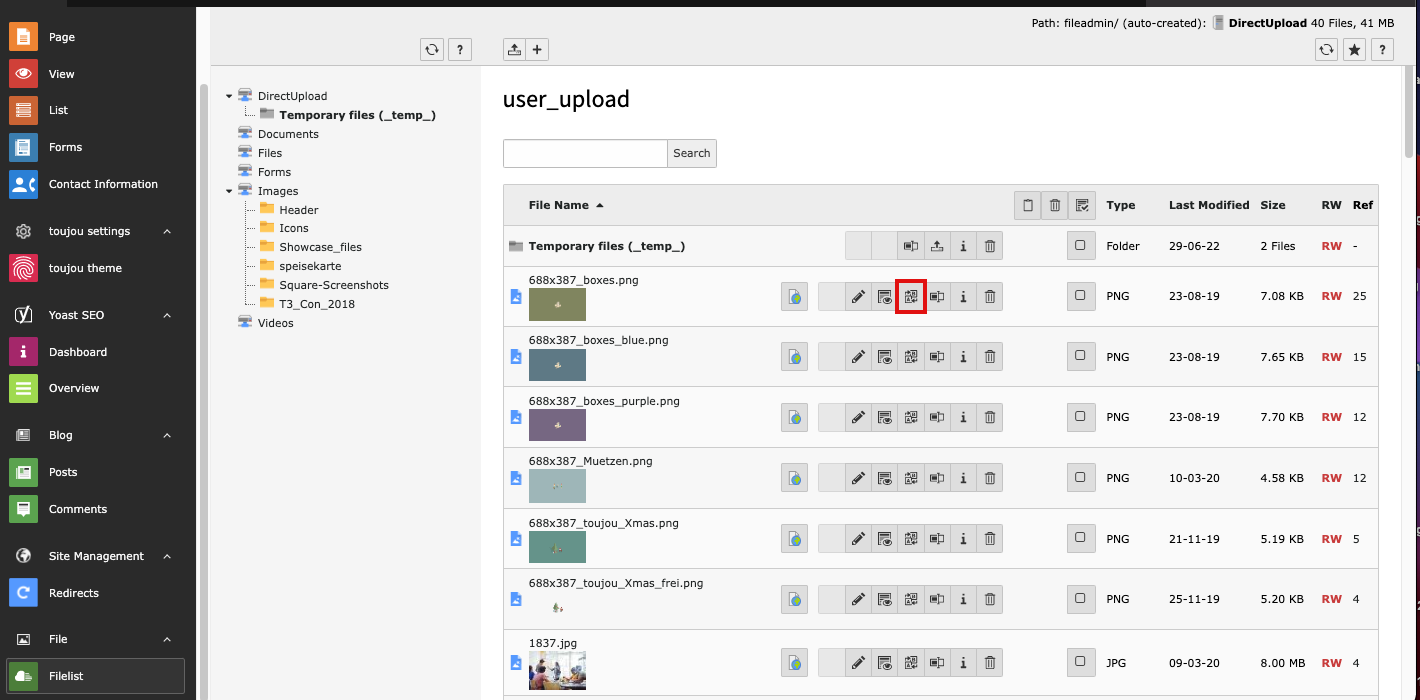Click the new folder plus icon
The image size is (1420, 700).
pyautogui.click(x=537, y=50)
